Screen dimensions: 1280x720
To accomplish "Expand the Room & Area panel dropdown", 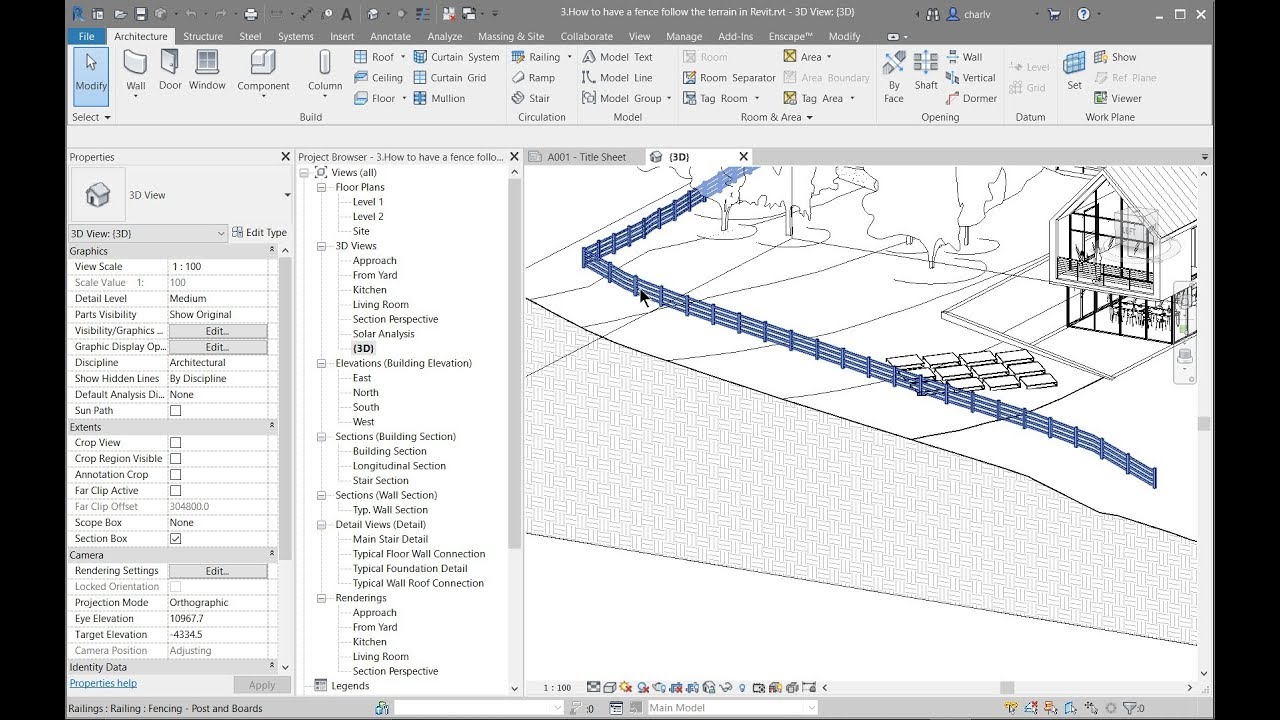I will (x=776, y=117).
